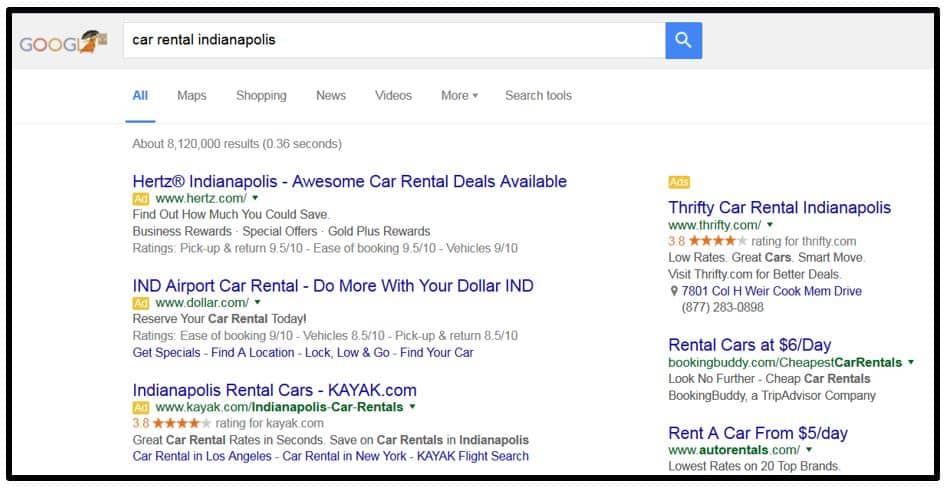This screenshot has width=948, height=488.
Task: Click the Find Your Car sitelink
Action: click(437, 353)
